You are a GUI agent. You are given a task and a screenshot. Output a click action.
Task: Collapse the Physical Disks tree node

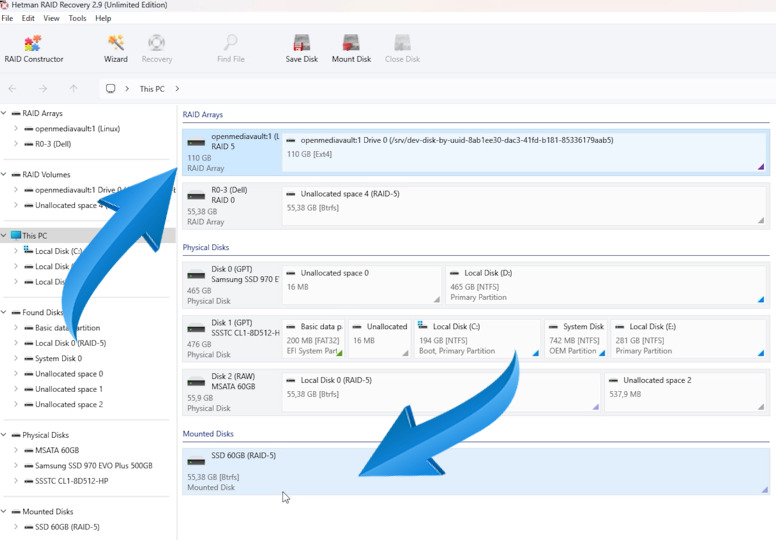pyautogui.click(x=4, y=435)
